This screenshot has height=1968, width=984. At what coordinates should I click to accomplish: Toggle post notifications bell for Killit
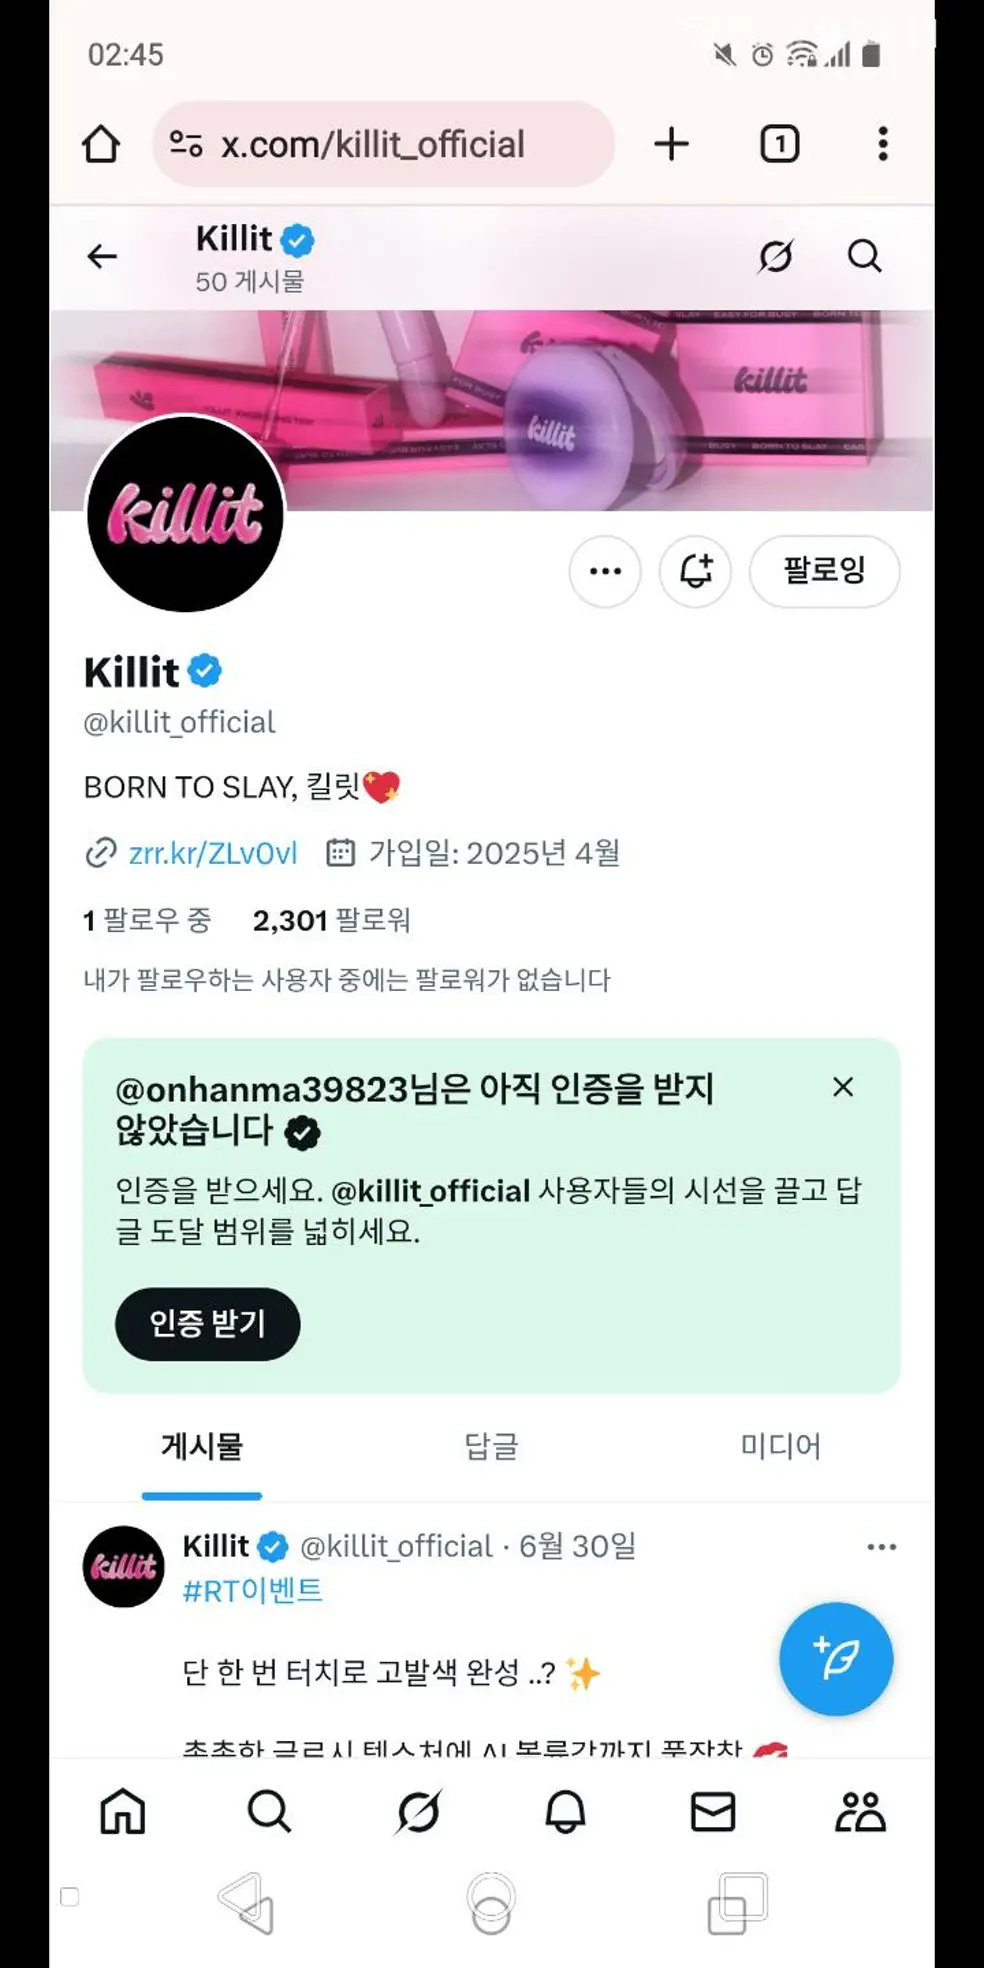pos(695,571)
